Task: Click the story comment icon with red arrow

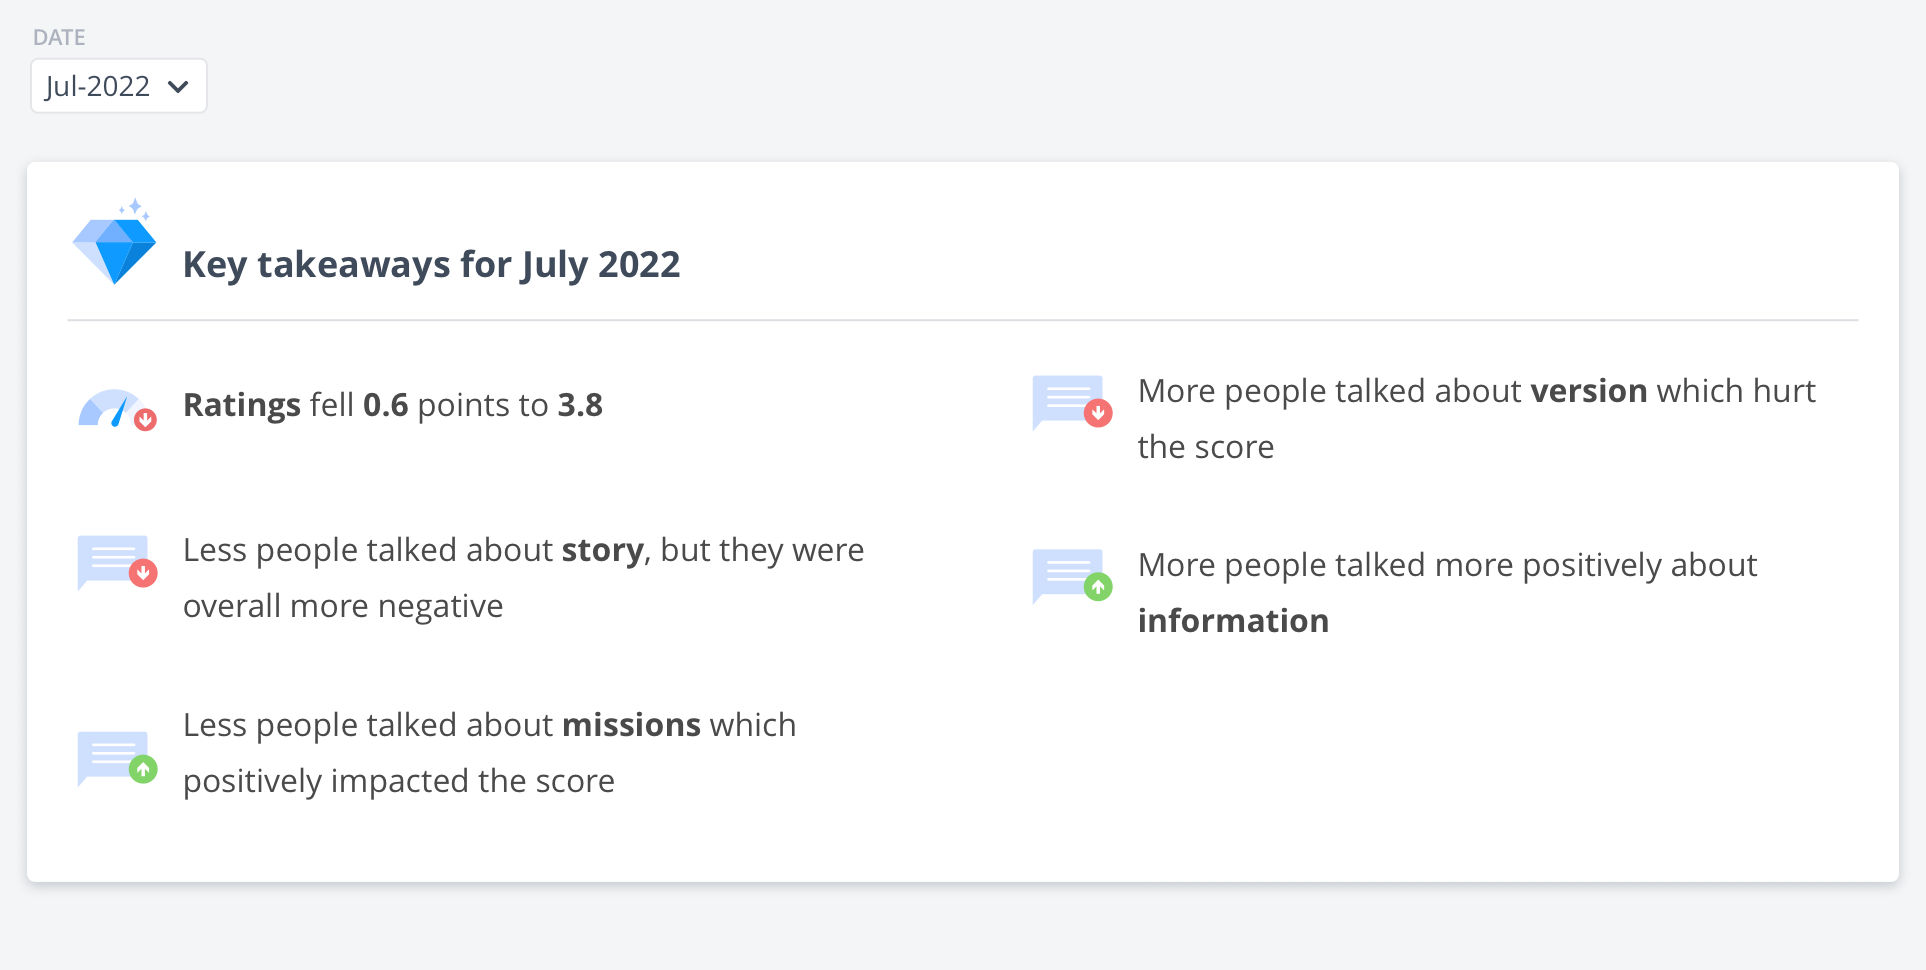Action: tap(117, 562)
